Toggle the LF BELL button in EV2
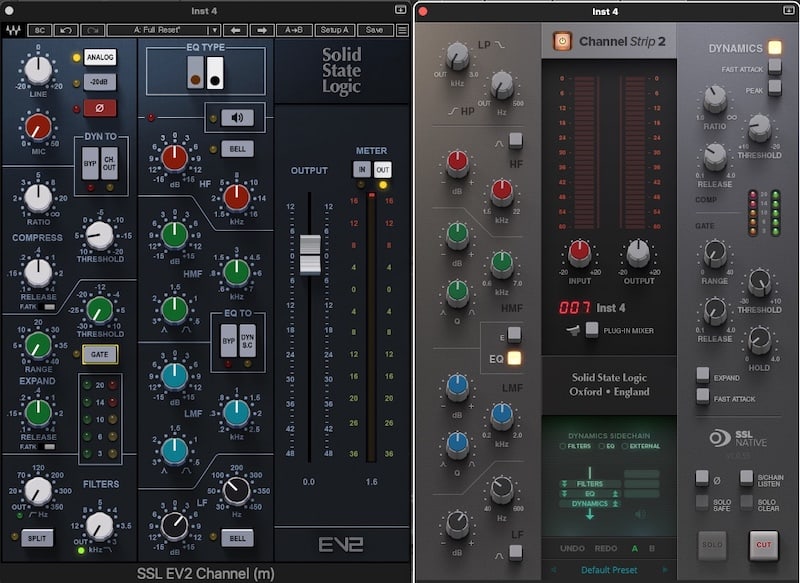This screenshot has height=583, width=800. pyautogui.click(x=237, y=538)
